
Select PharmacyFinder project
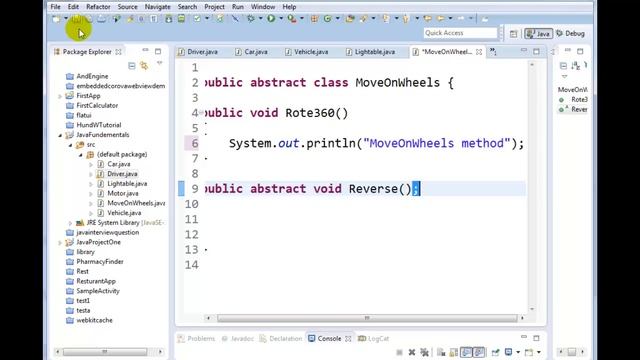click(100, 262)
